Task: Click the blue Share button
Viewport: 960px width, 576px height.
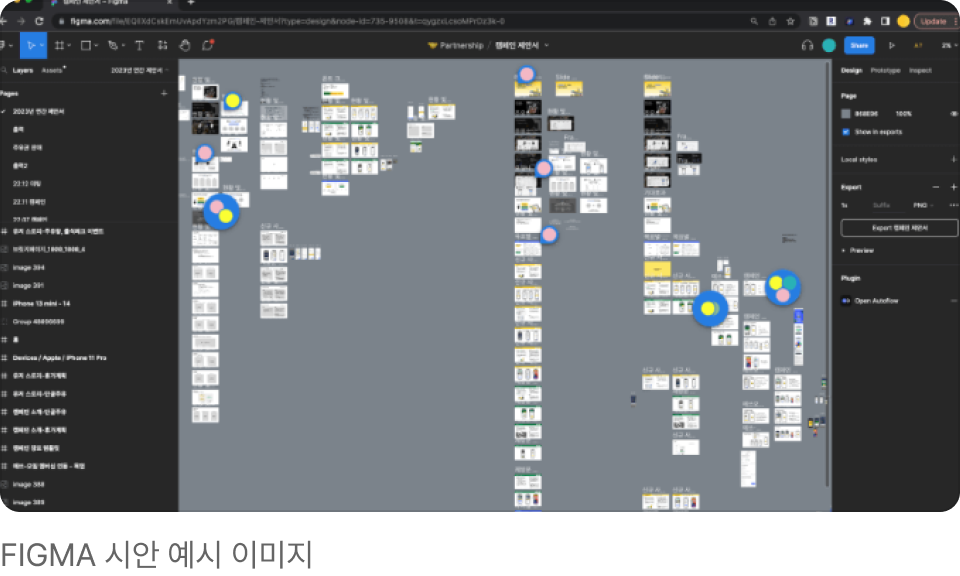Action: click(858, 45)
